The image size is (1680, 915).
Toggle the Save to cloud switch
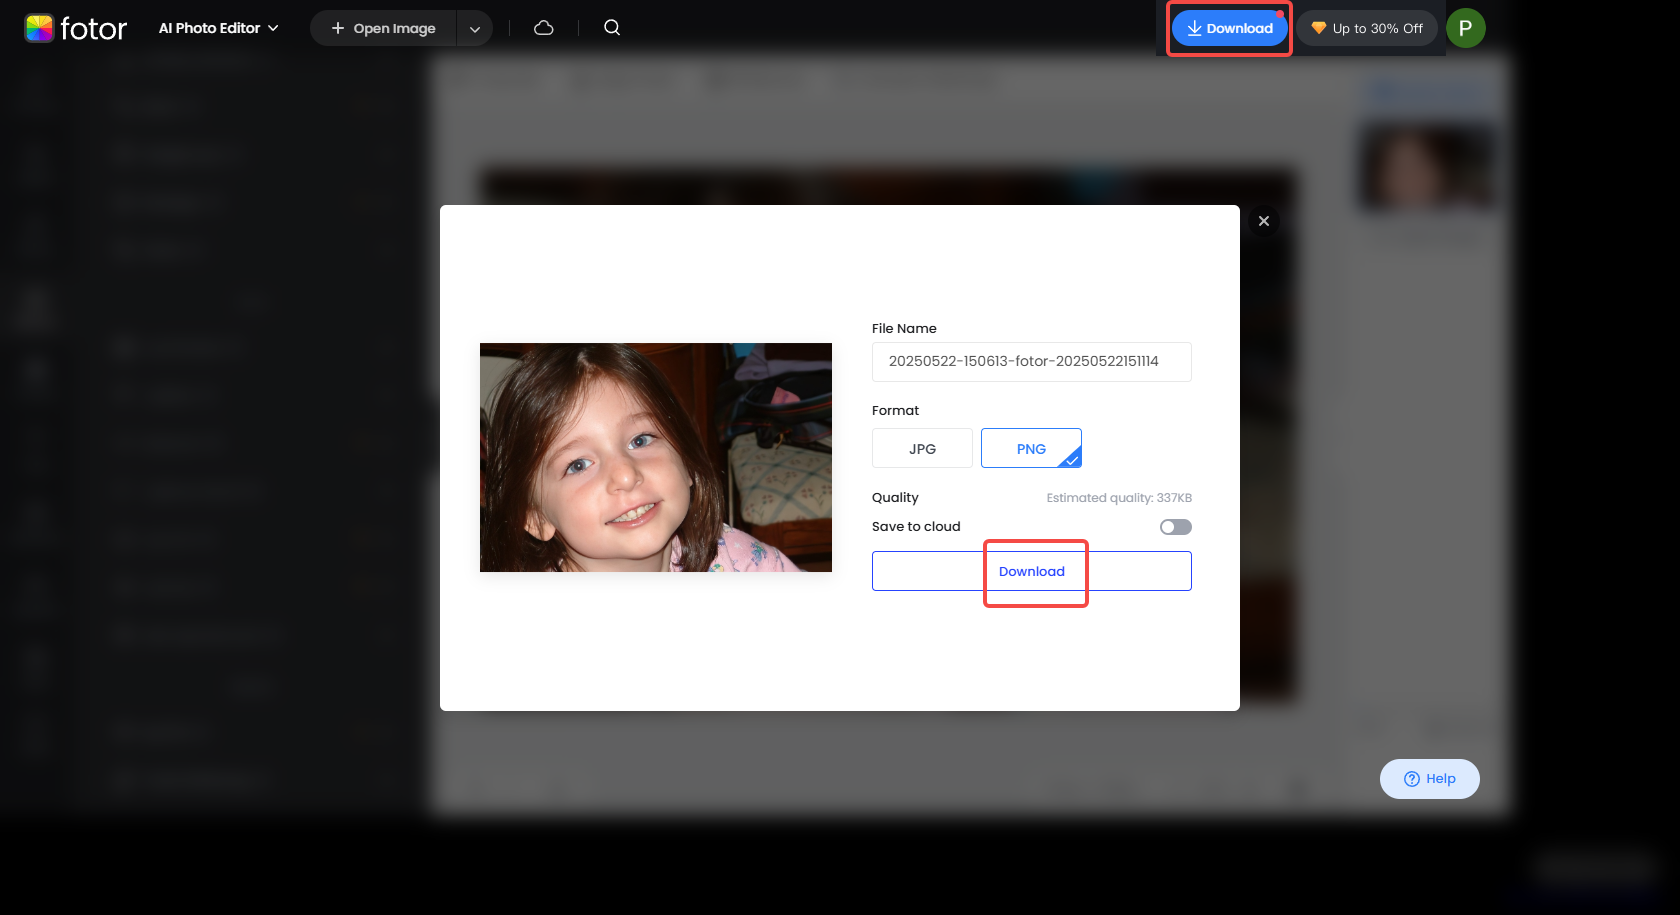[1176, 527]
